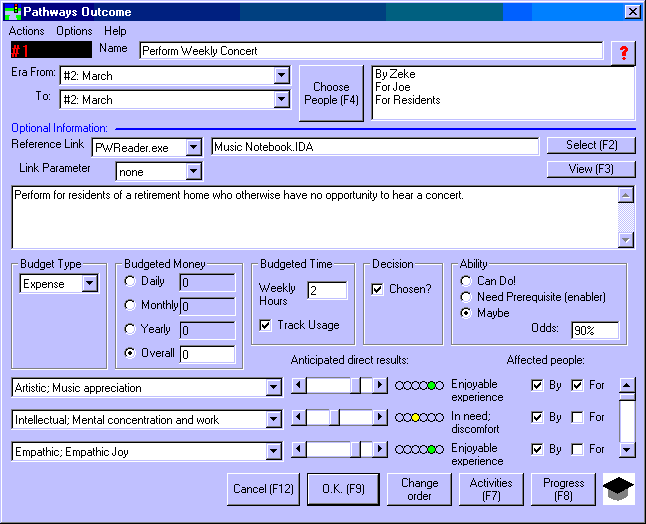Screen dimensions: 646x524
Task: Click description text box scroll down arrow
Action: (x=626, y=240)
